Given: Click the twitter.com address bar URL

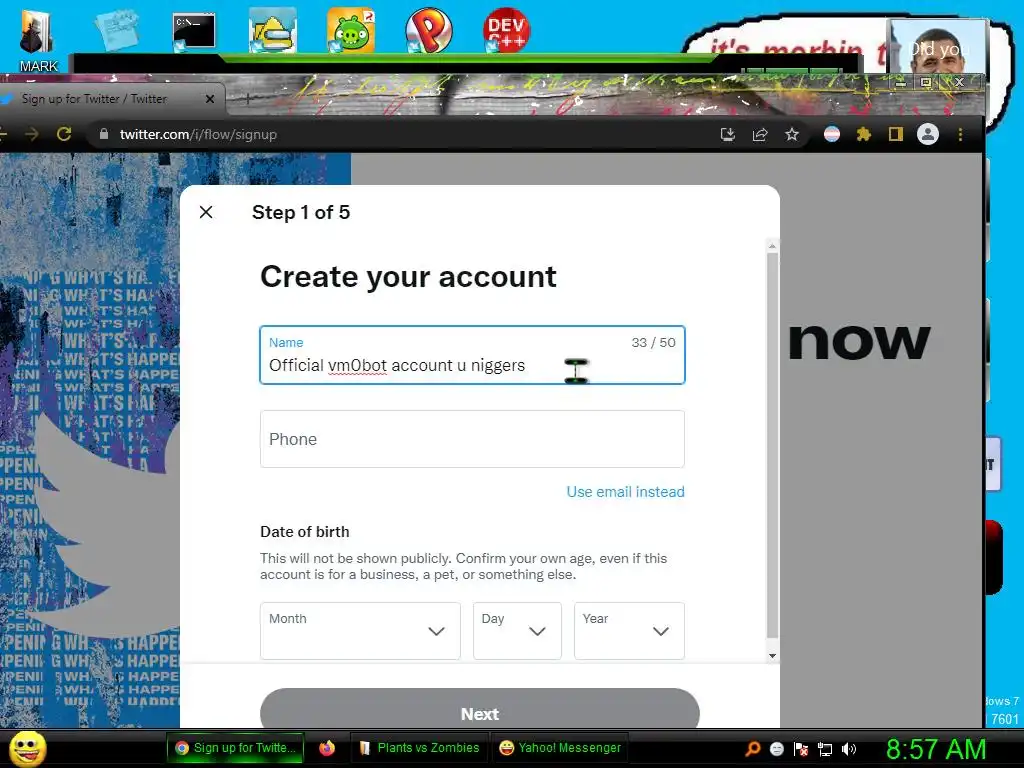Looking at the screenshot, I should point(198,135).
